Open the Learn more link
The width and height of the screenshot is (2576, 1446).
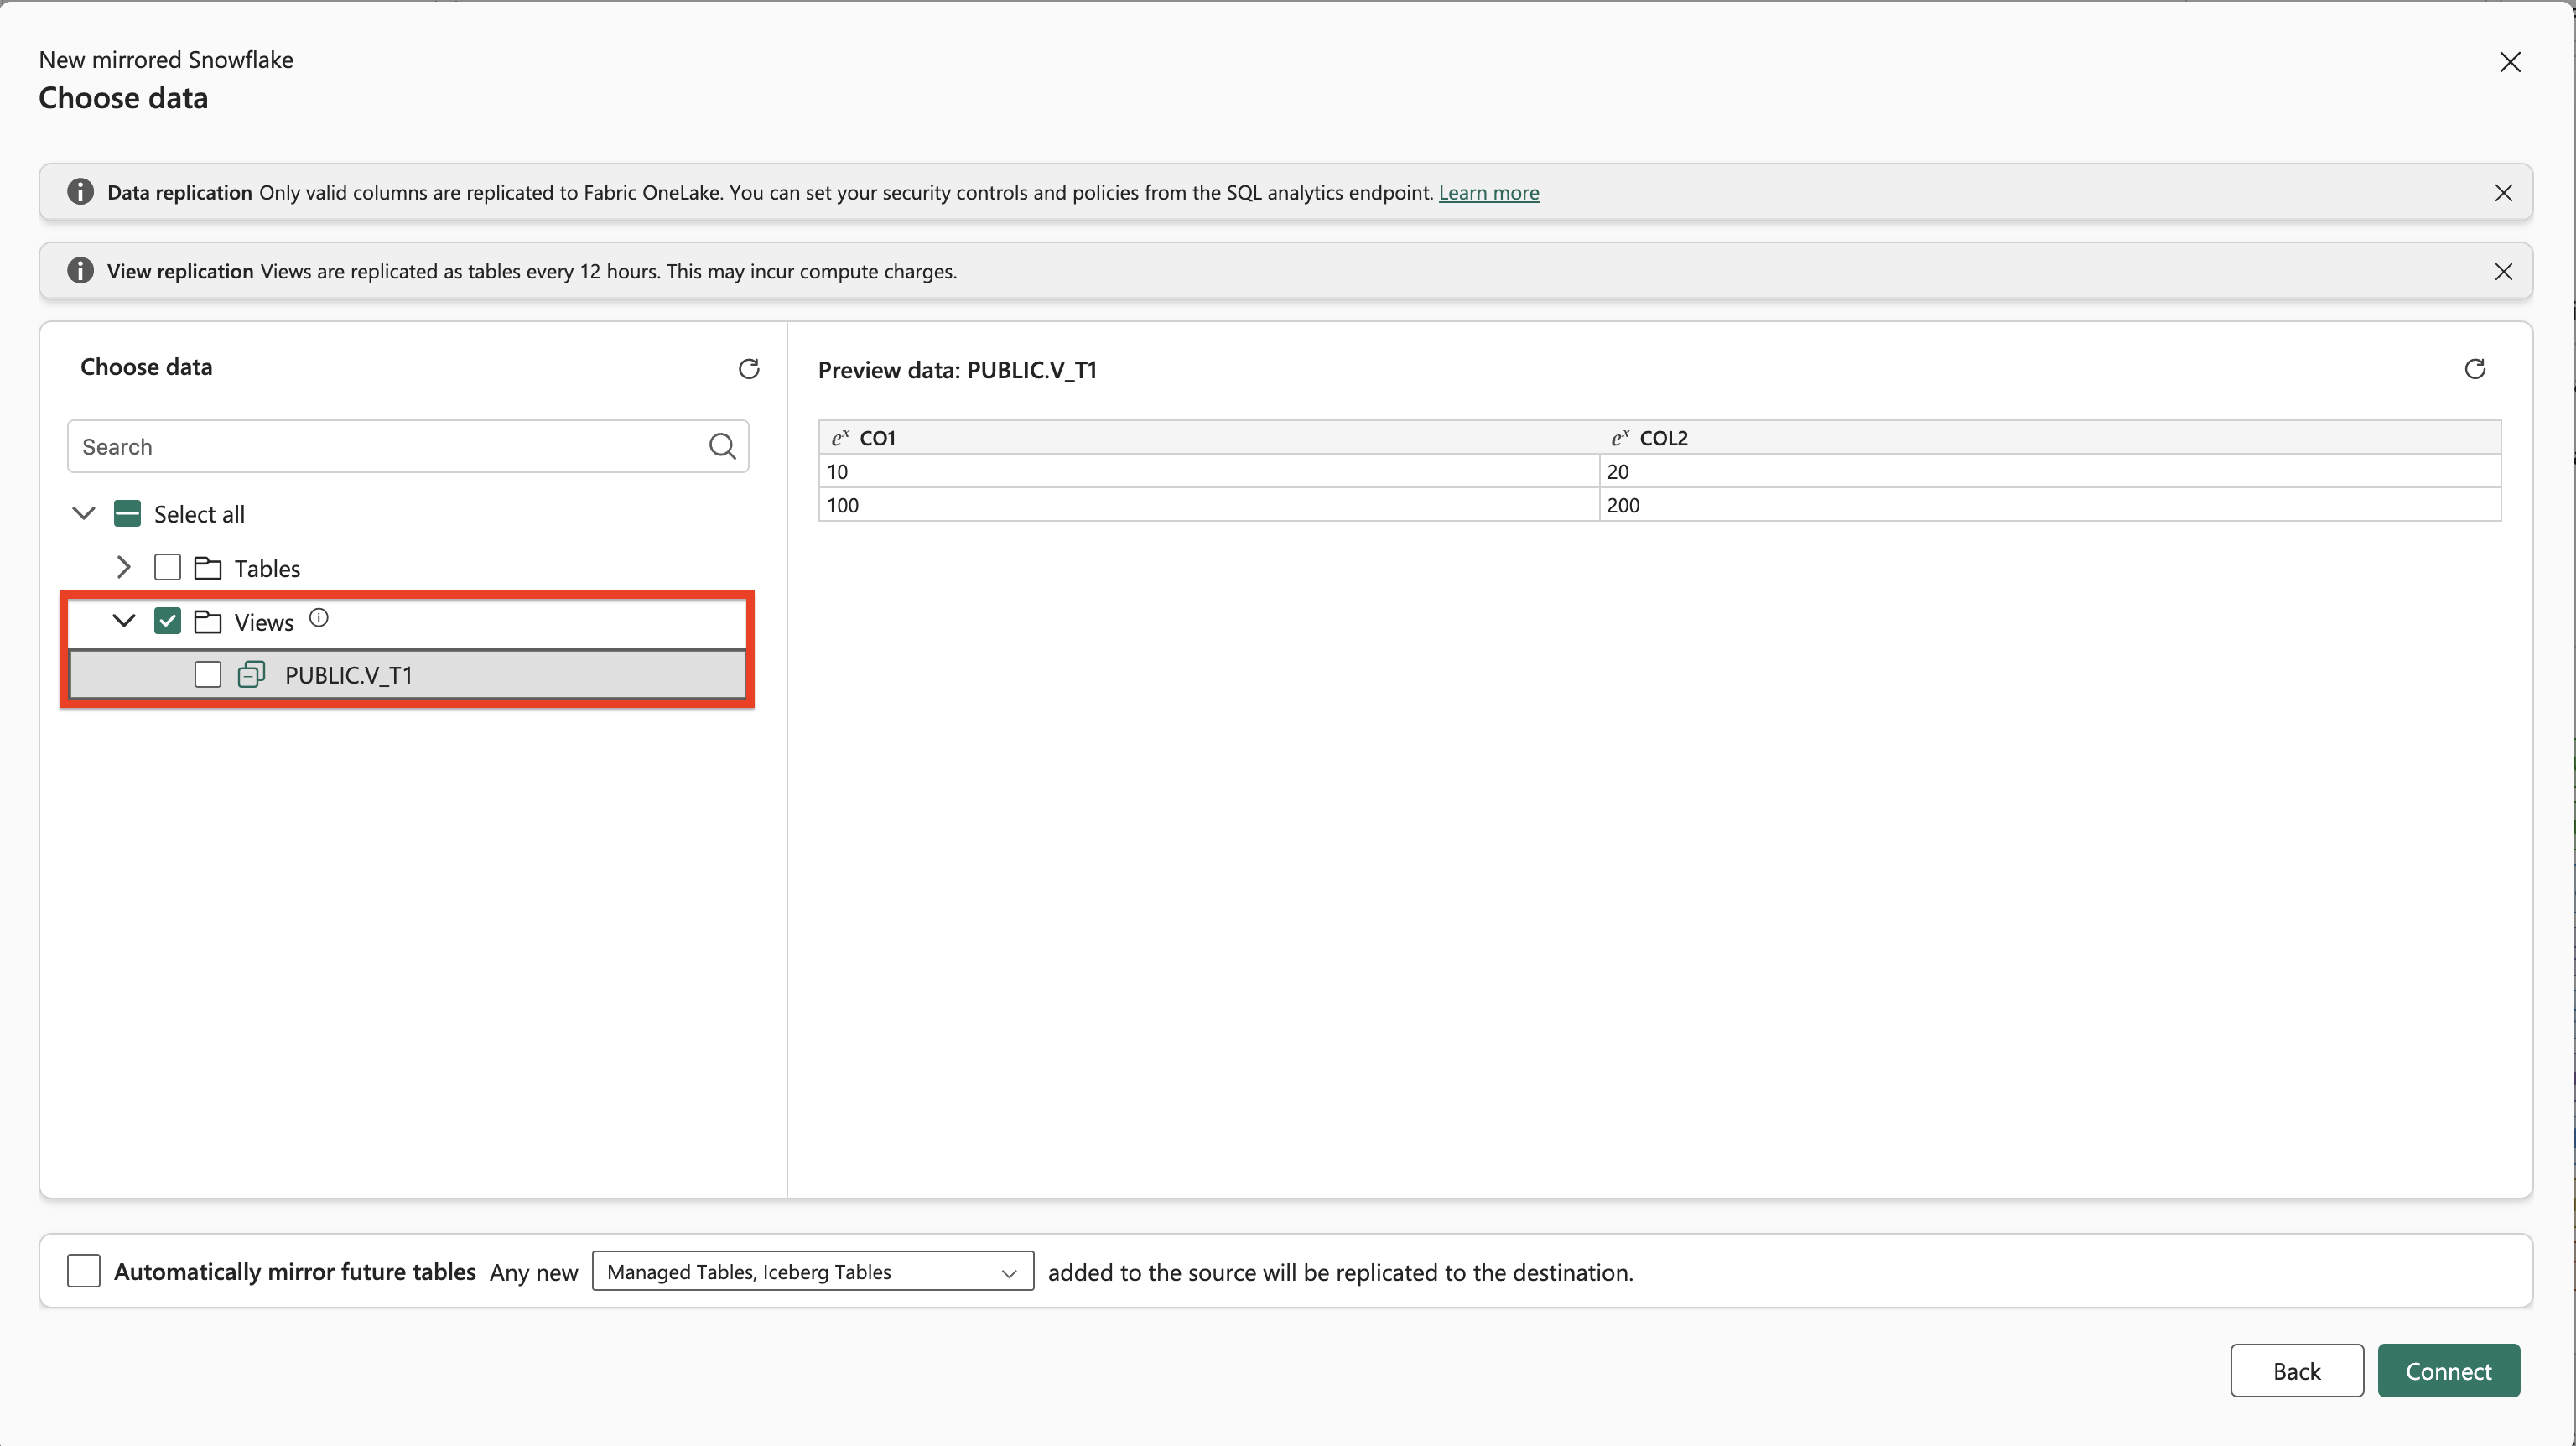(1488, 192)
